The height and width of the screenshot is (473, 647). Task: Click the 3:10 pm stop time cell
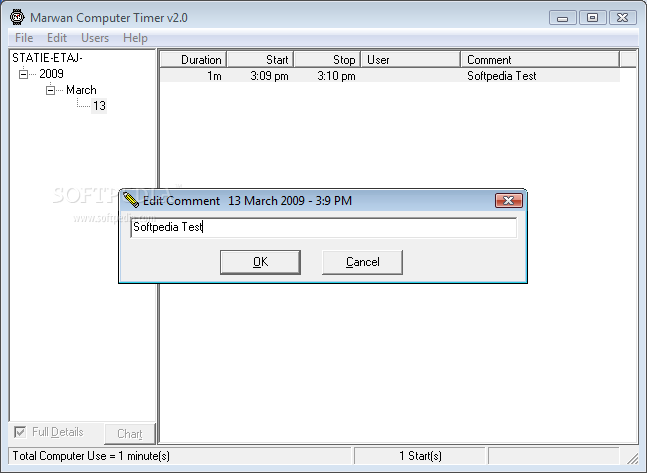click(336, 76)
